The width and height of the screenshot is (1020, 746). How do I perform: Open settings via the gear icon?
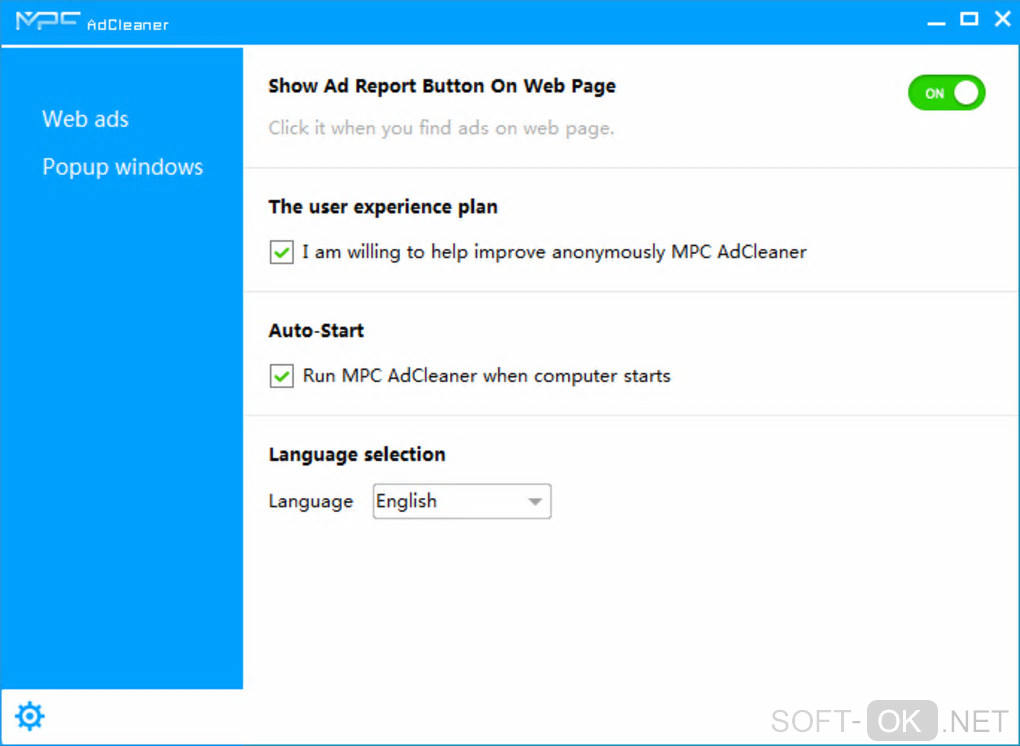[30, 716]
